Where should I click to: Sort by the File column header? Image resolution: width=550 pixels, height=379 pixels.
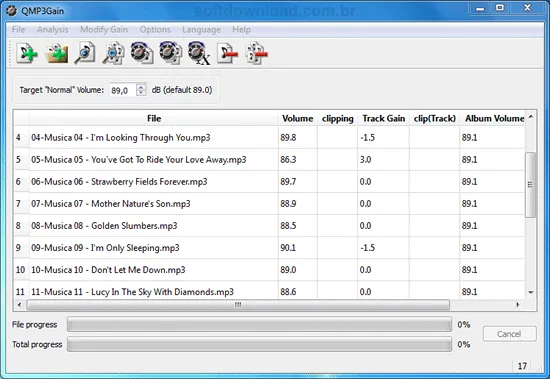pyautogui.click(x=154, y=119)
